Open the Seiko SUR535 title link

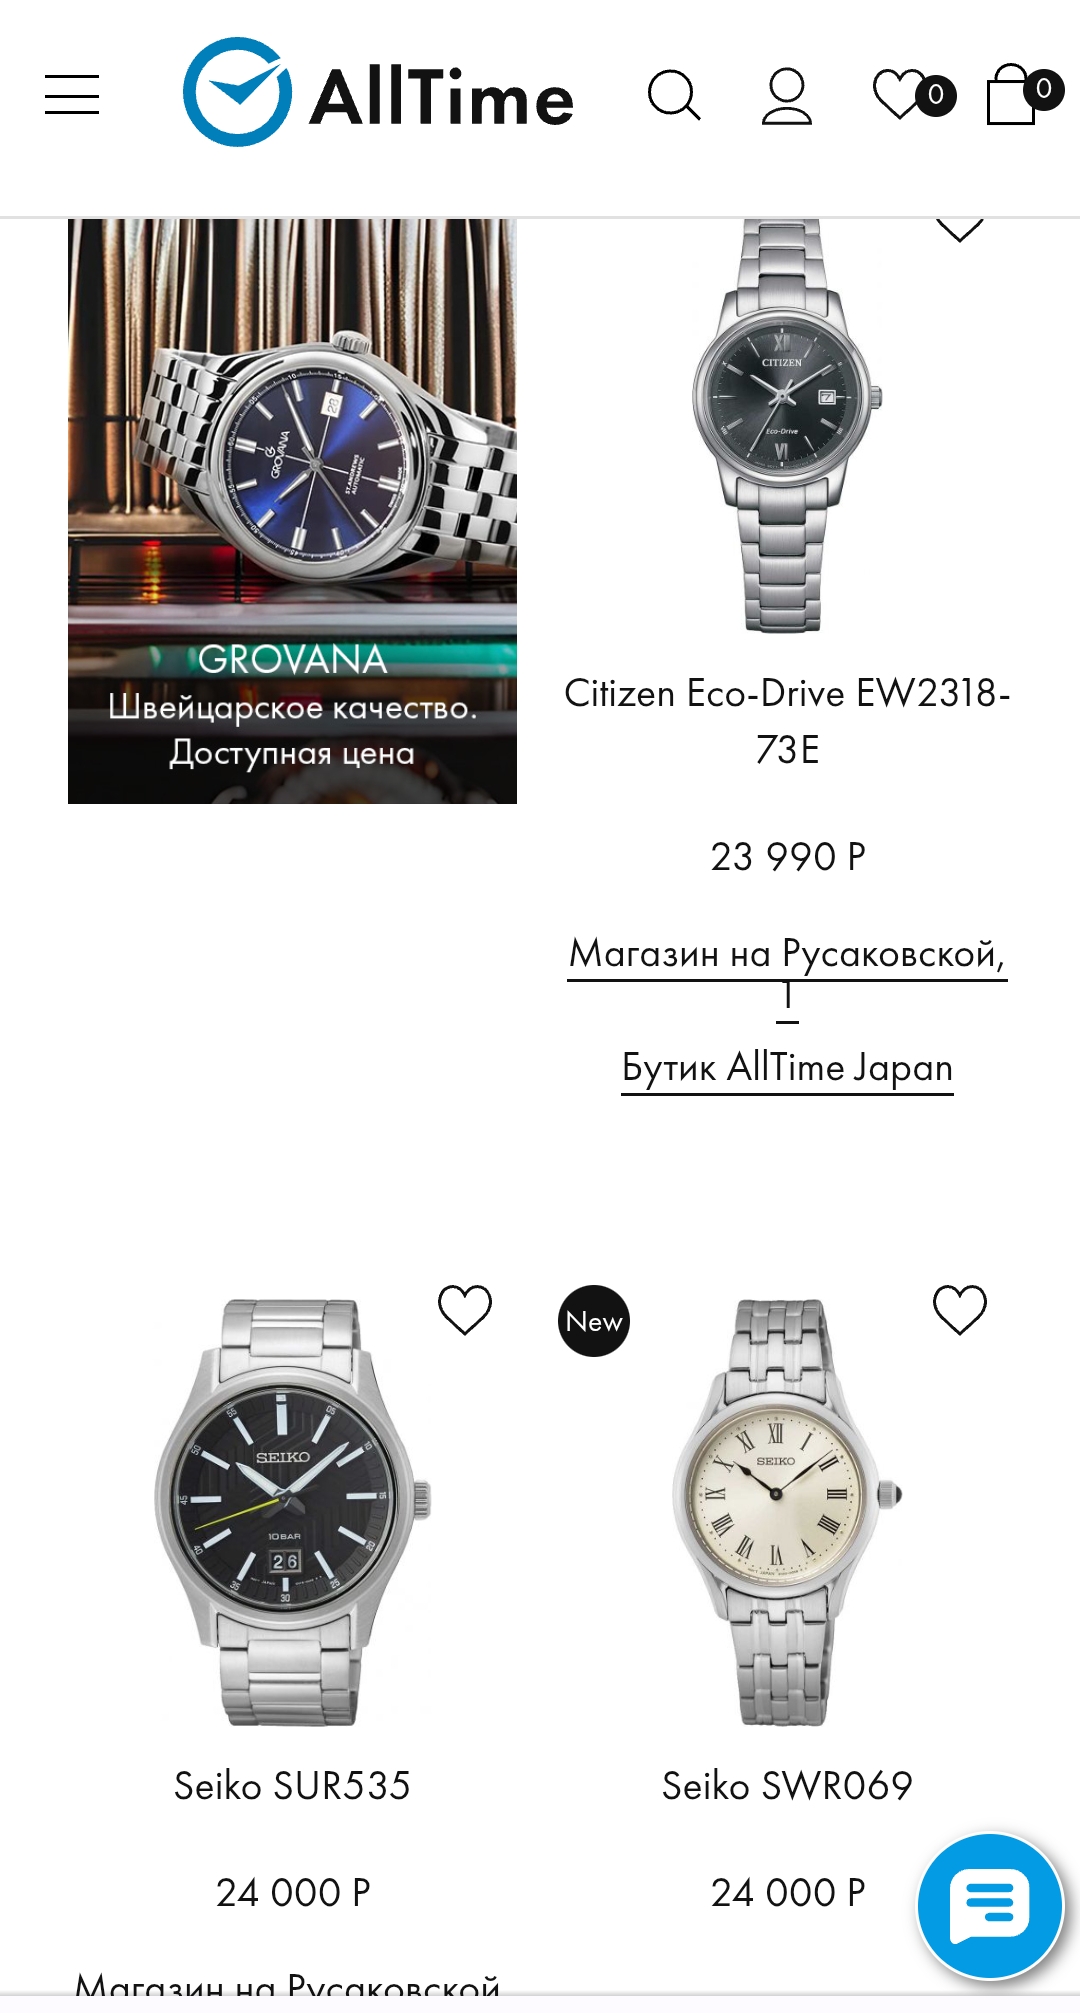(x=292, y=1786)
